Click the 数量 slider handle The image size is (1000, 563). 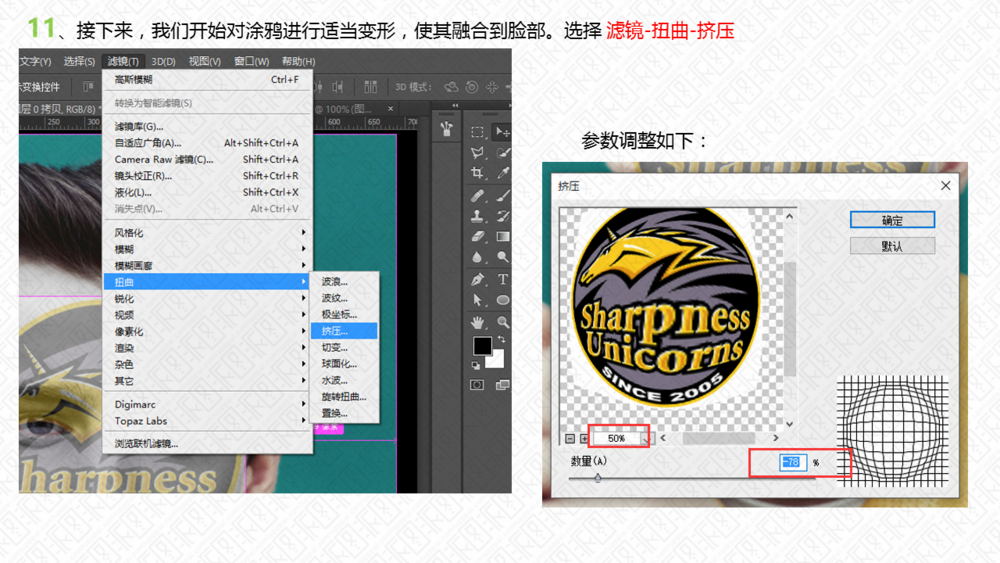coord(598,477)
